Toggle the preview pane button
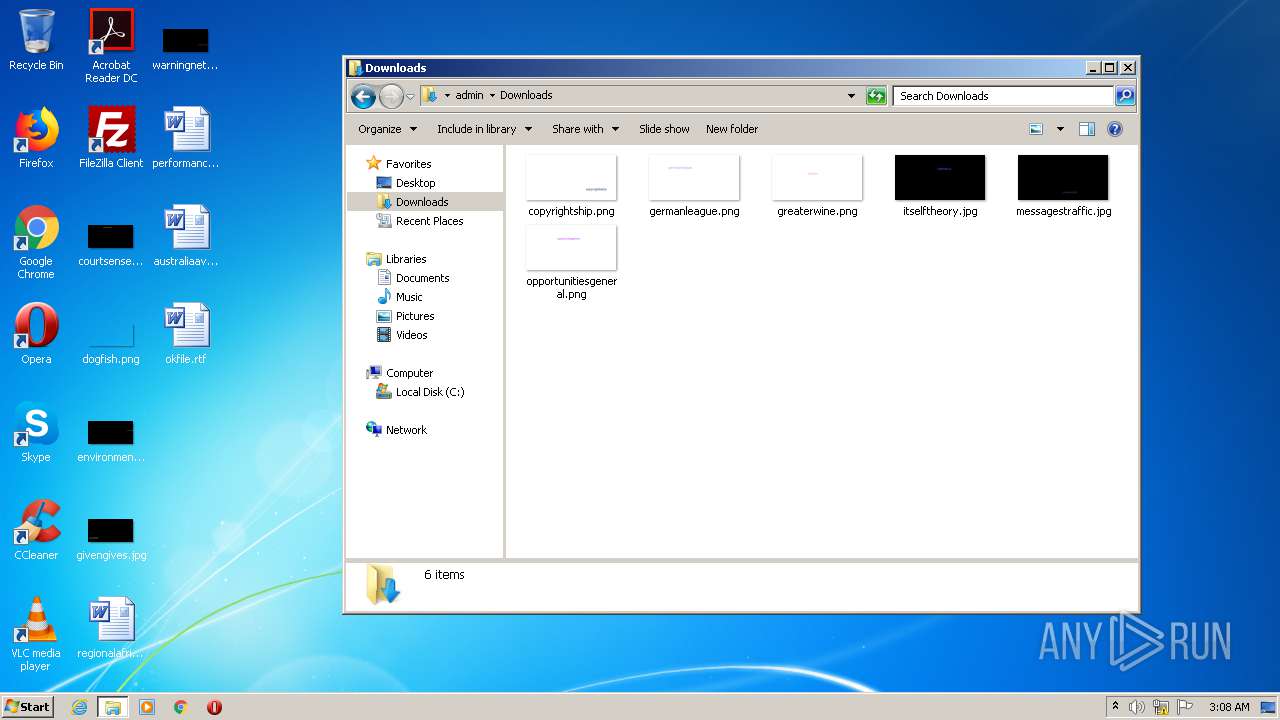Viewport: 1280px width, 720px height. [x=1087, y=129]
